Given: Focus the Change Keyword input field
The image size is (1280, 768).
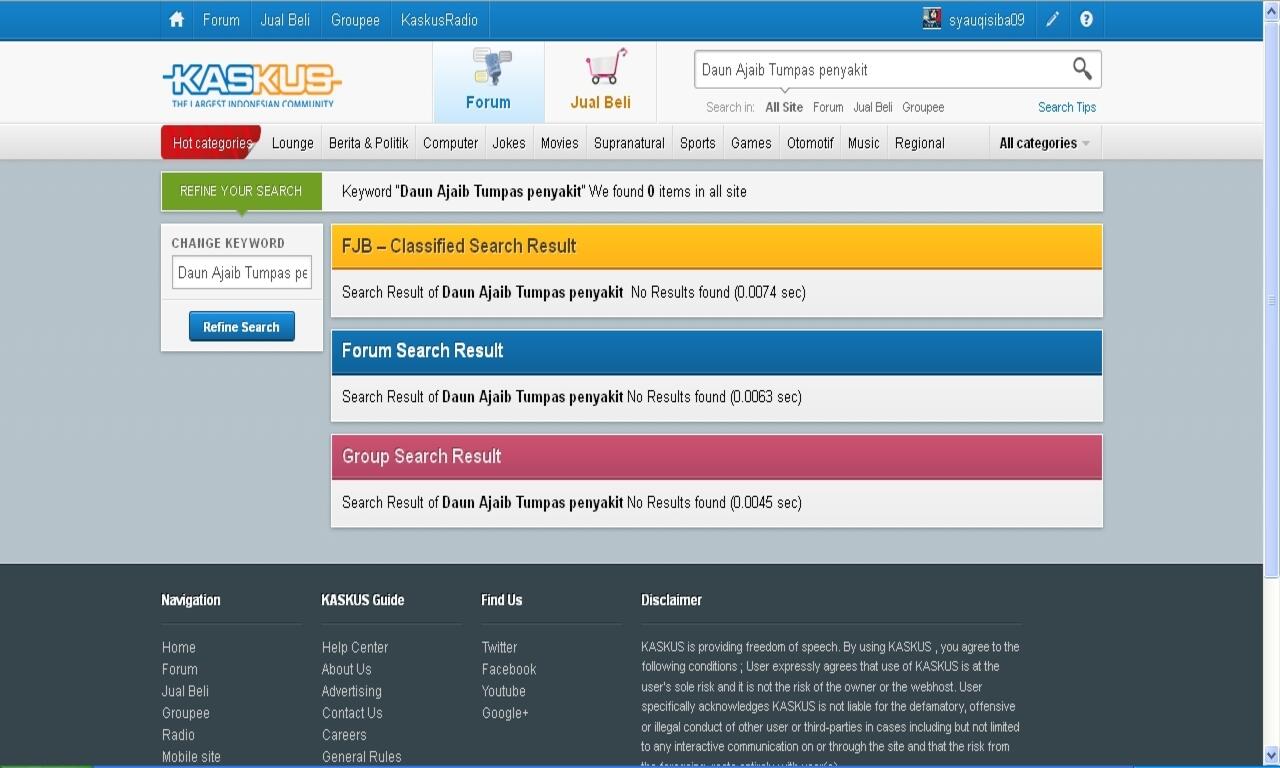Looking at the screenshot, I should (x=242, y=273).
